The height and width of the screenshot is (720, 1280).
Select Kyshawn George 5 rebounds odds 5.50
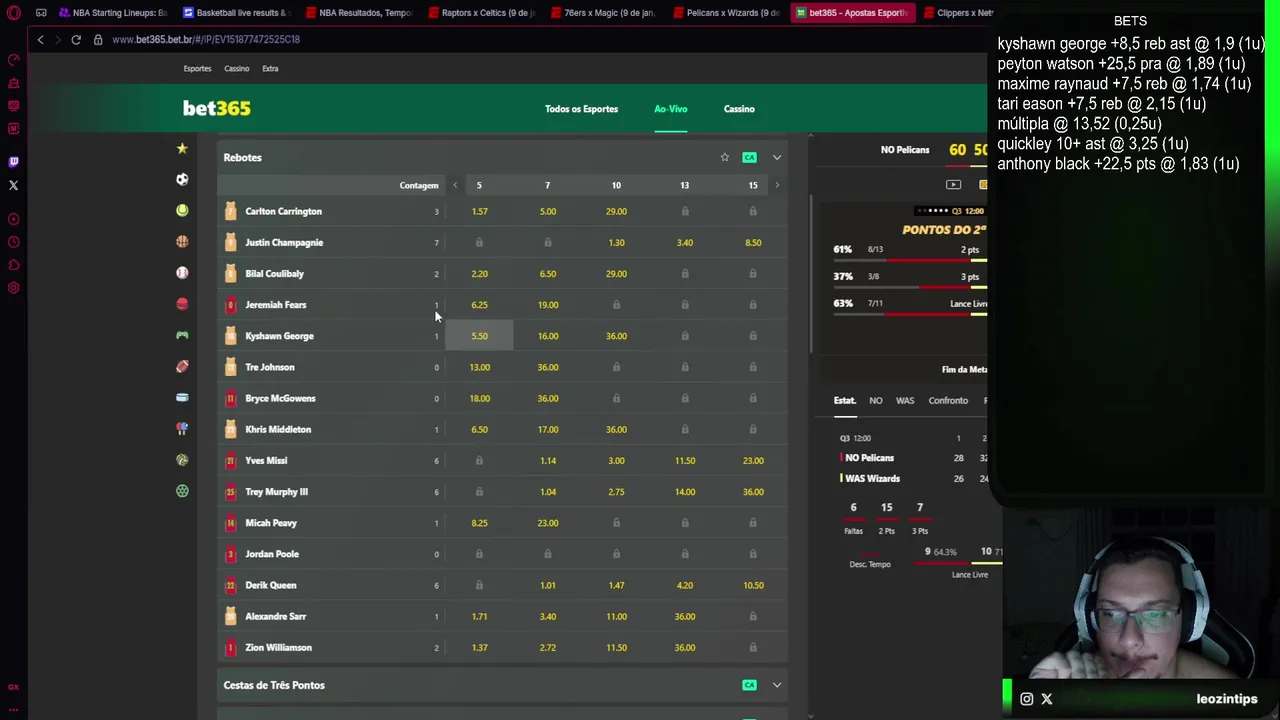[479, 336]
